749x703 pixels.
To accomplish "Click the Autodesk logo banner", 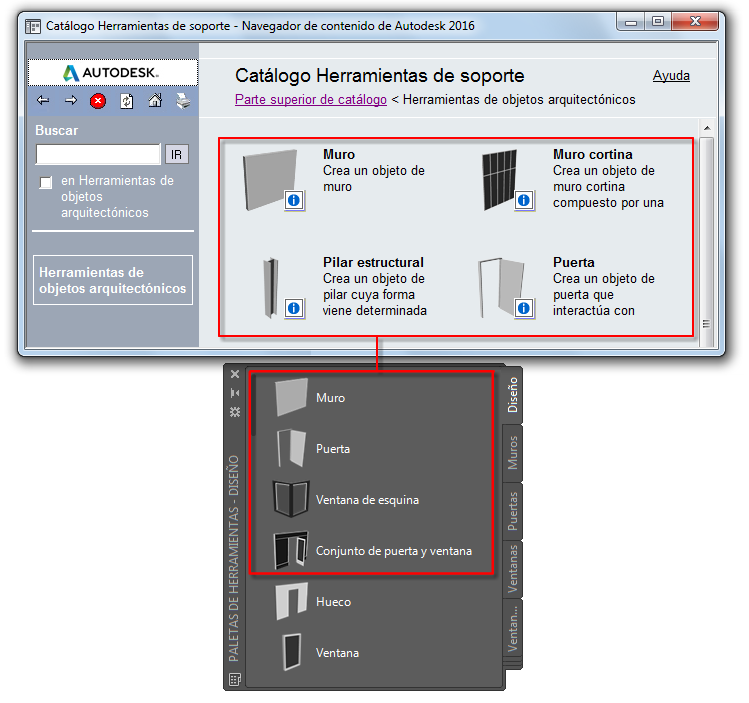I will (113, 73).
